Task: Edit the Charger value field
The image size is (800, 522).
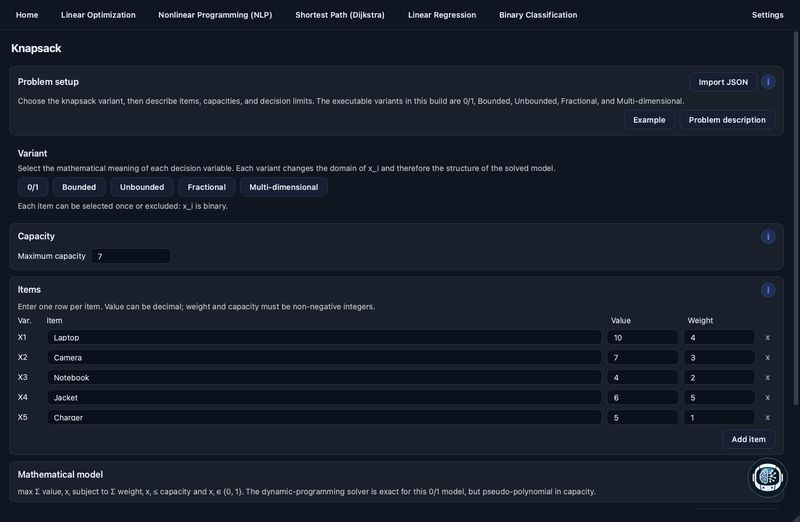Action: [642, 417]
